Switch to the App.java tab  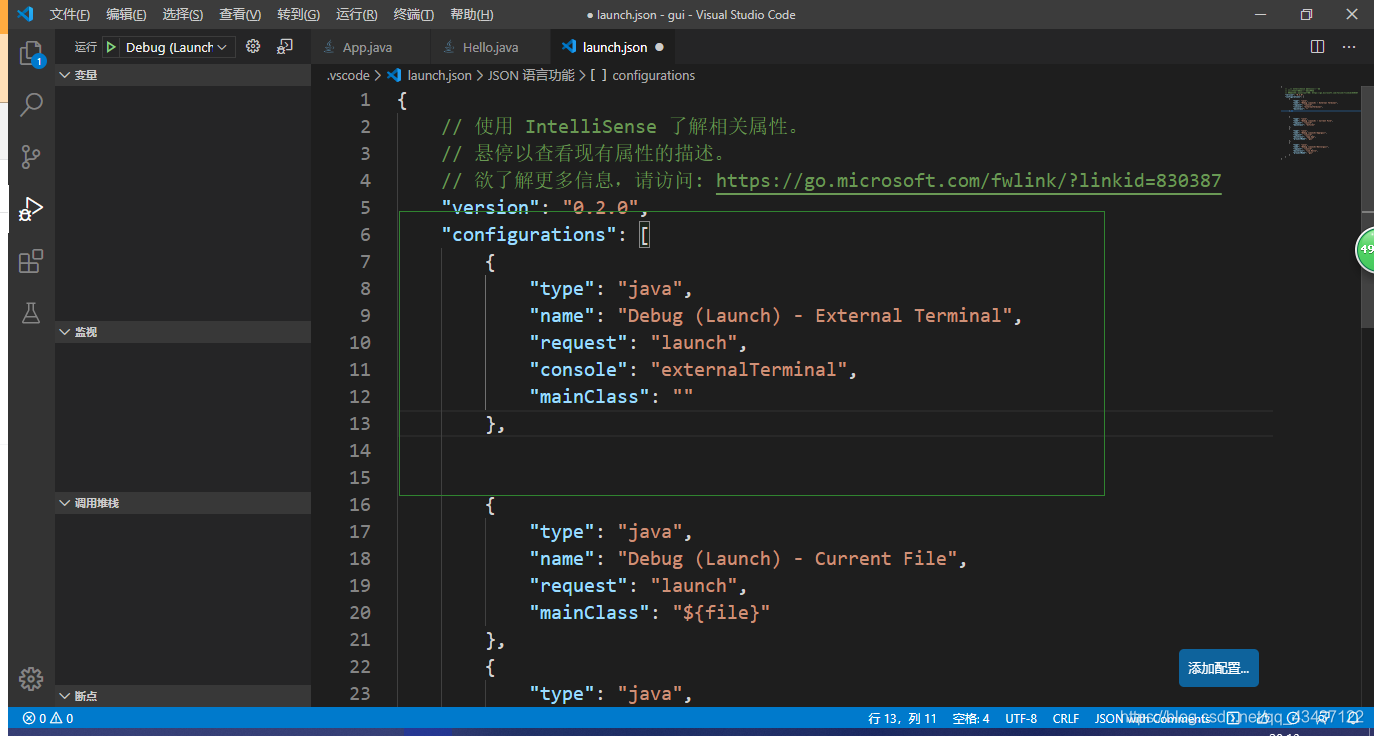point(368,47)
